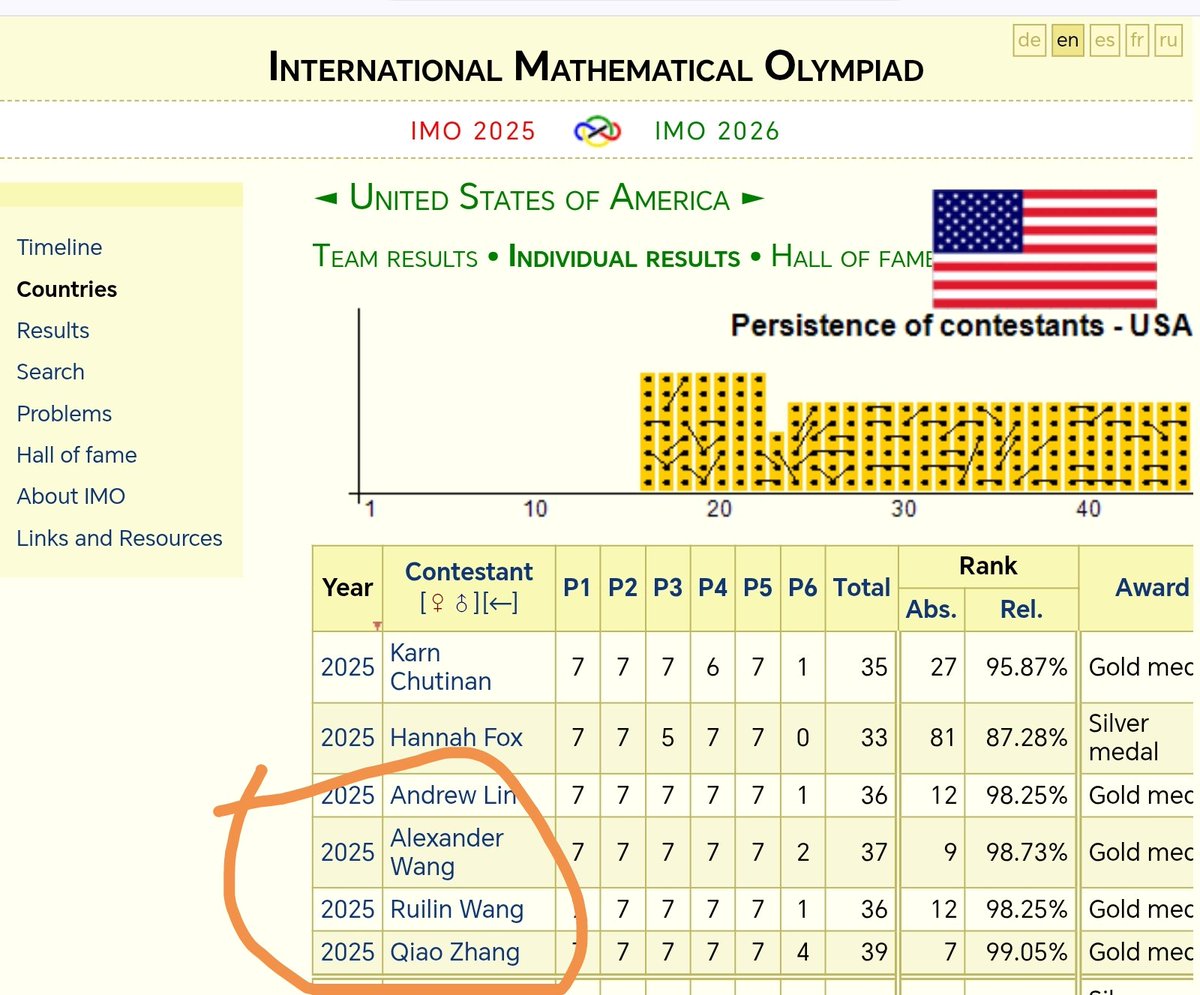The width and height of the screenshot is (1200, 995).
Task: Sort by P6 column header
Action: [x=802, y=587]
